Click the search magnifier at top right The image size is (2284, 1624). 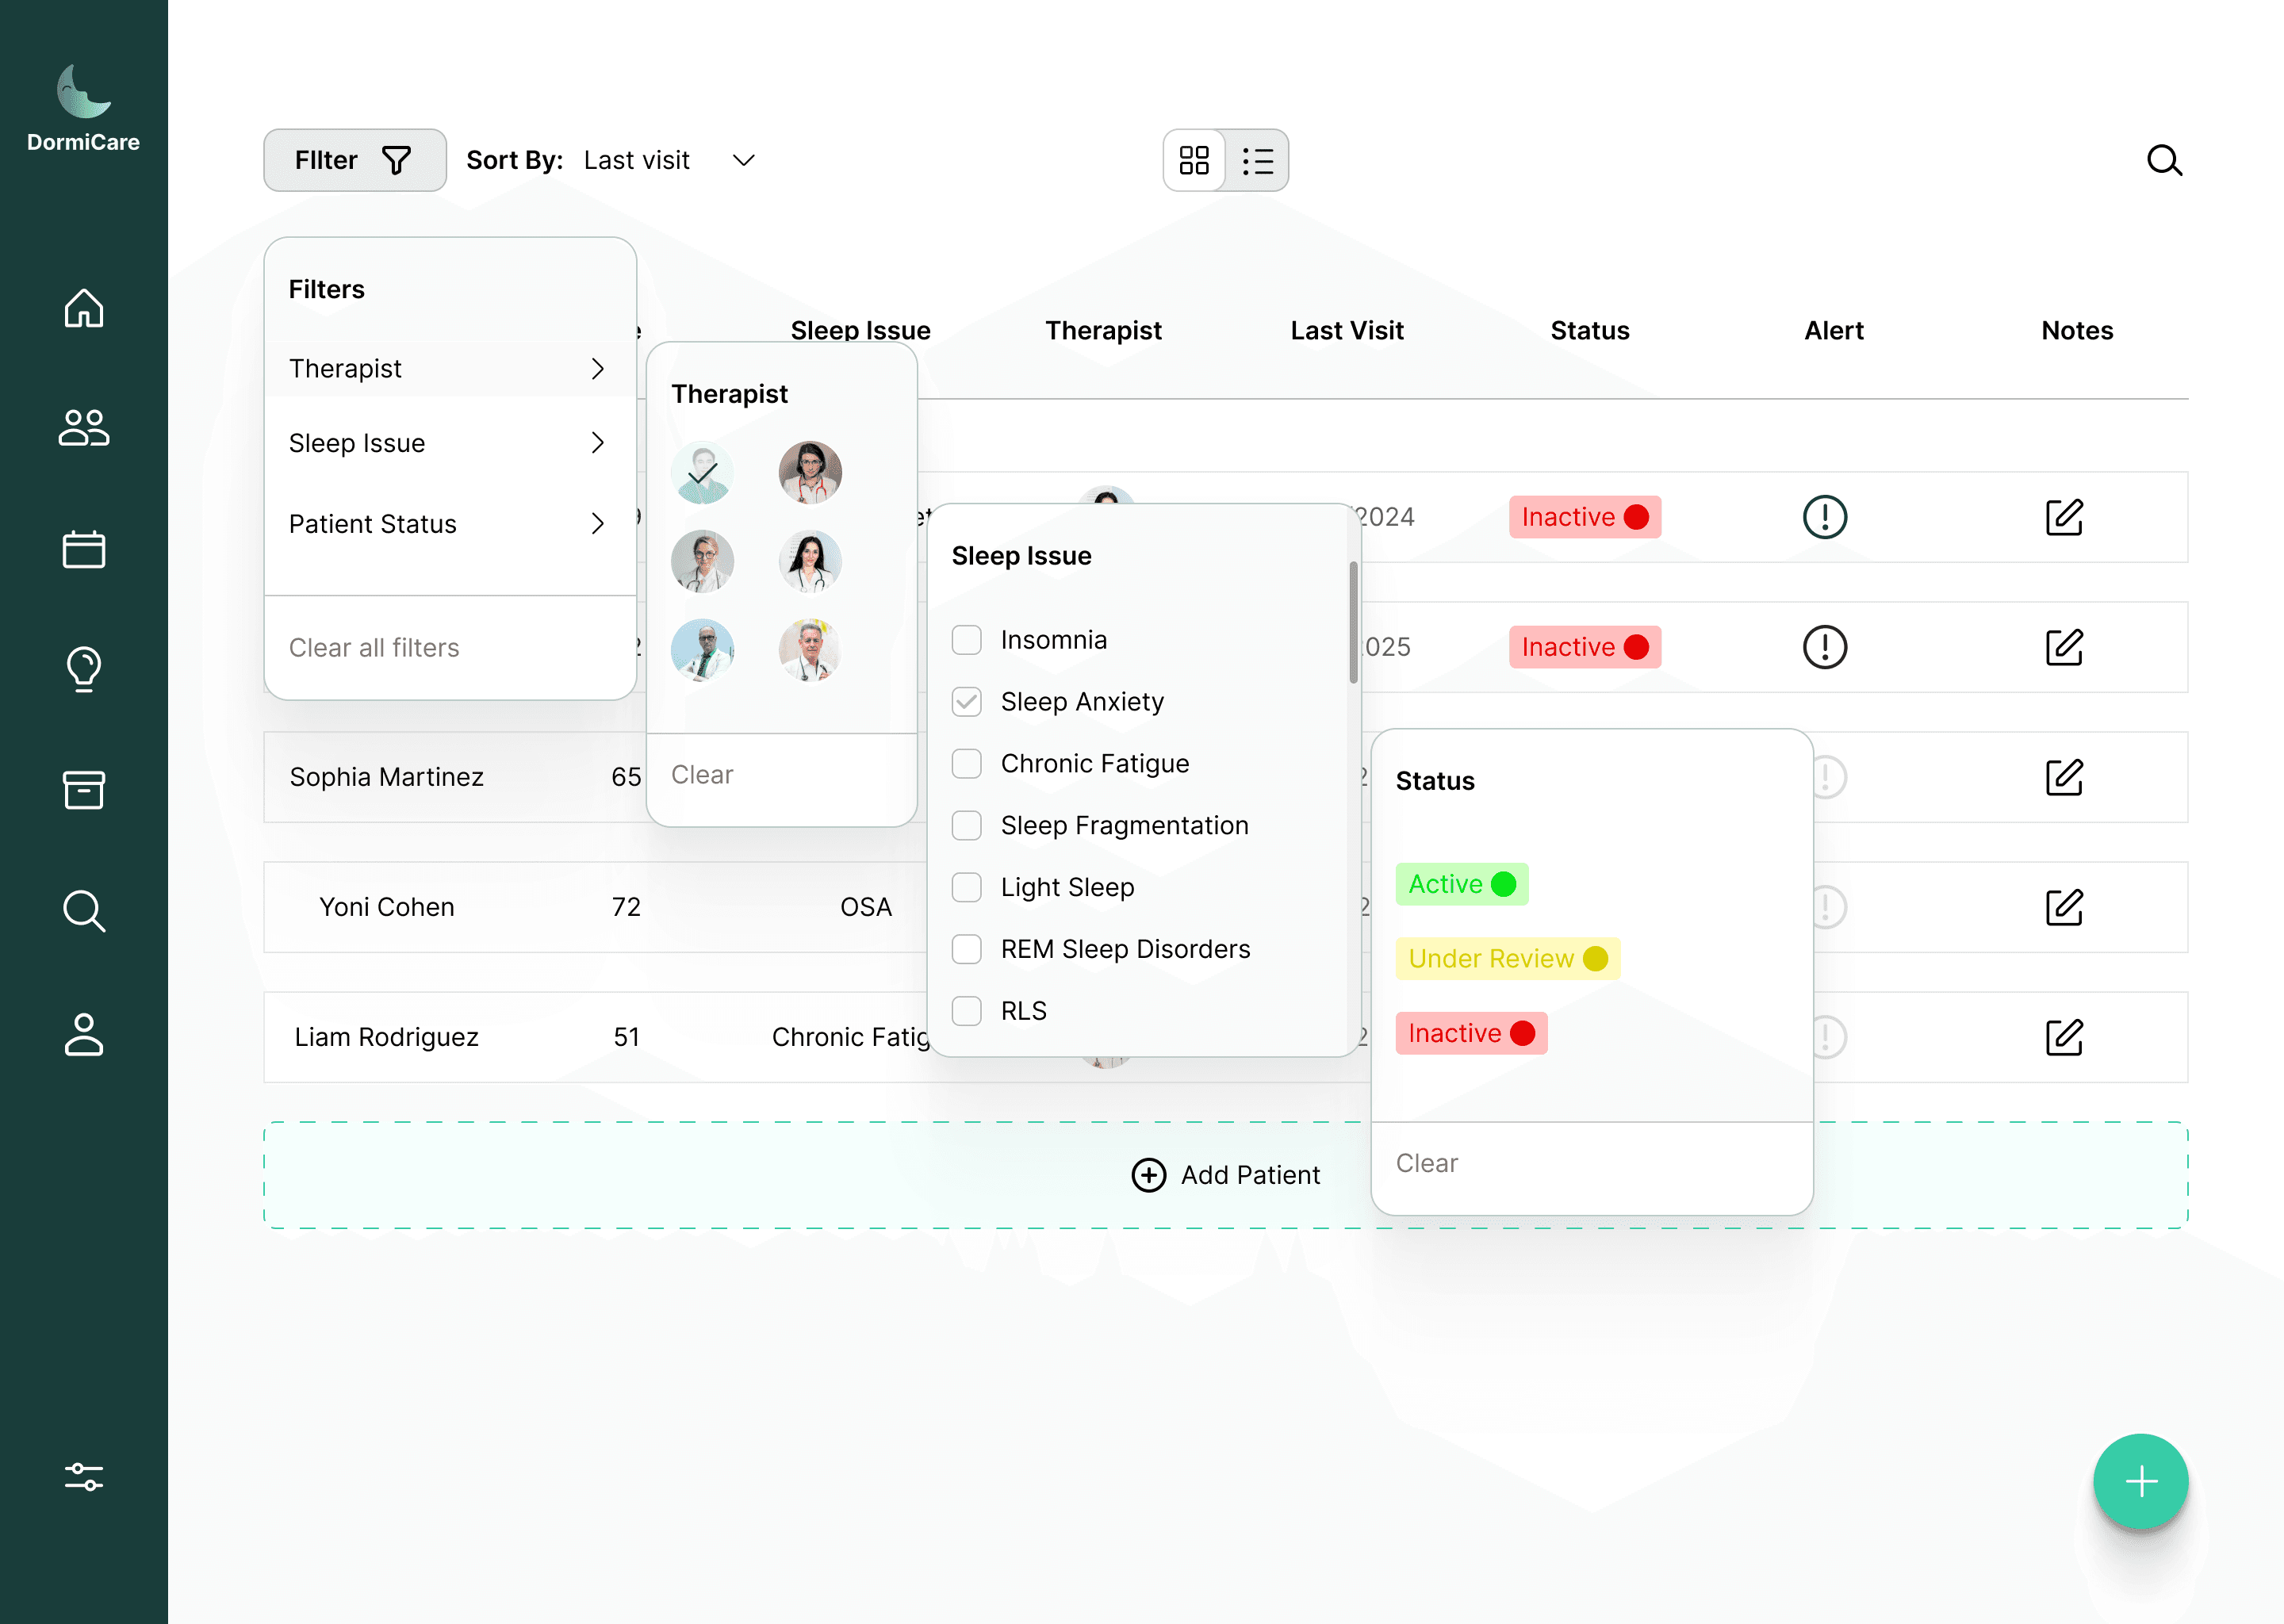pos(2164,160)
